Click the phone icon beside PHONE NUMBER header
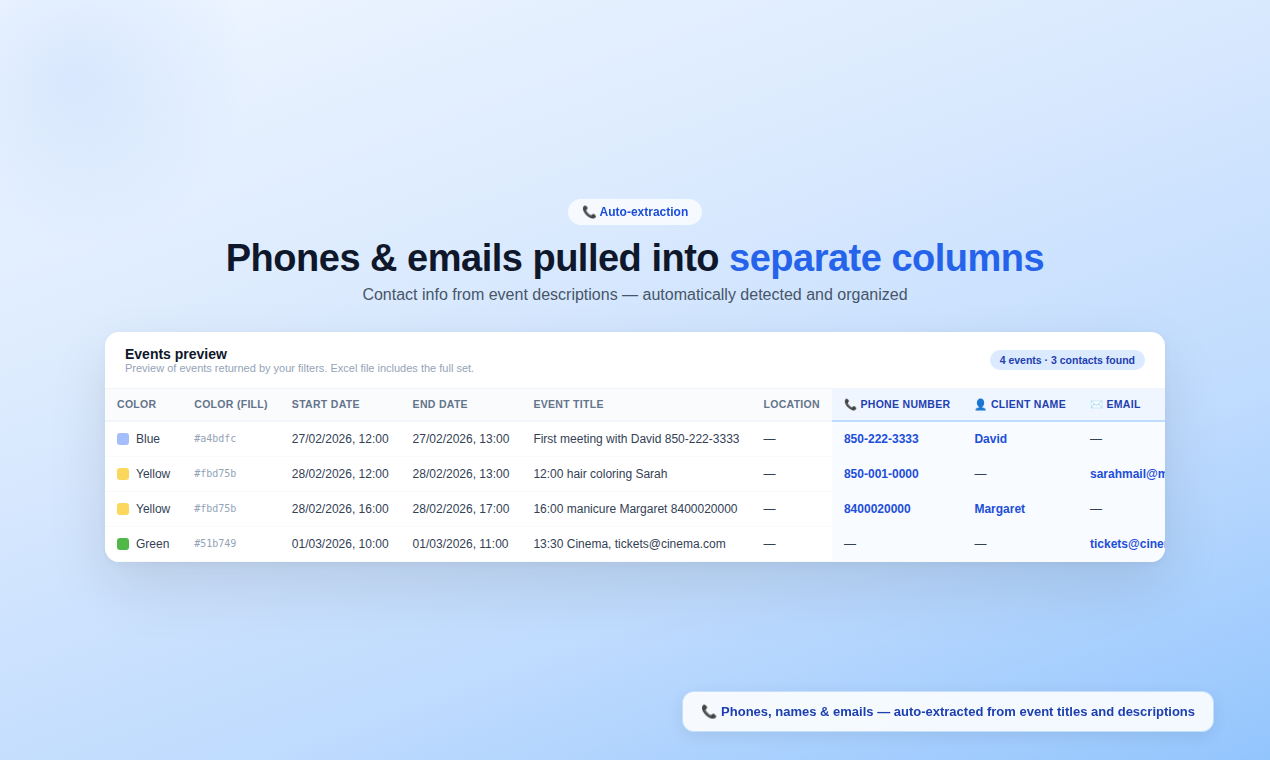1270x760 pixels. (849, 404)
